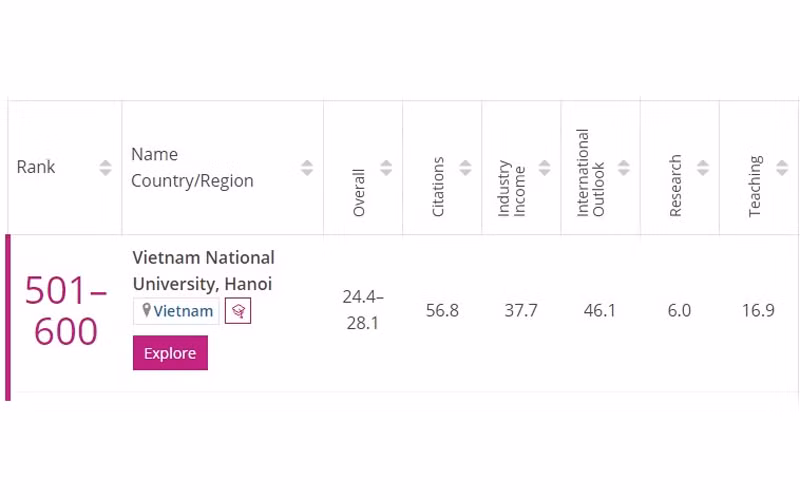This screenshot has width=800, height=500.
Task: Click the Name Country/Region header text
Action: coord(192,168)
